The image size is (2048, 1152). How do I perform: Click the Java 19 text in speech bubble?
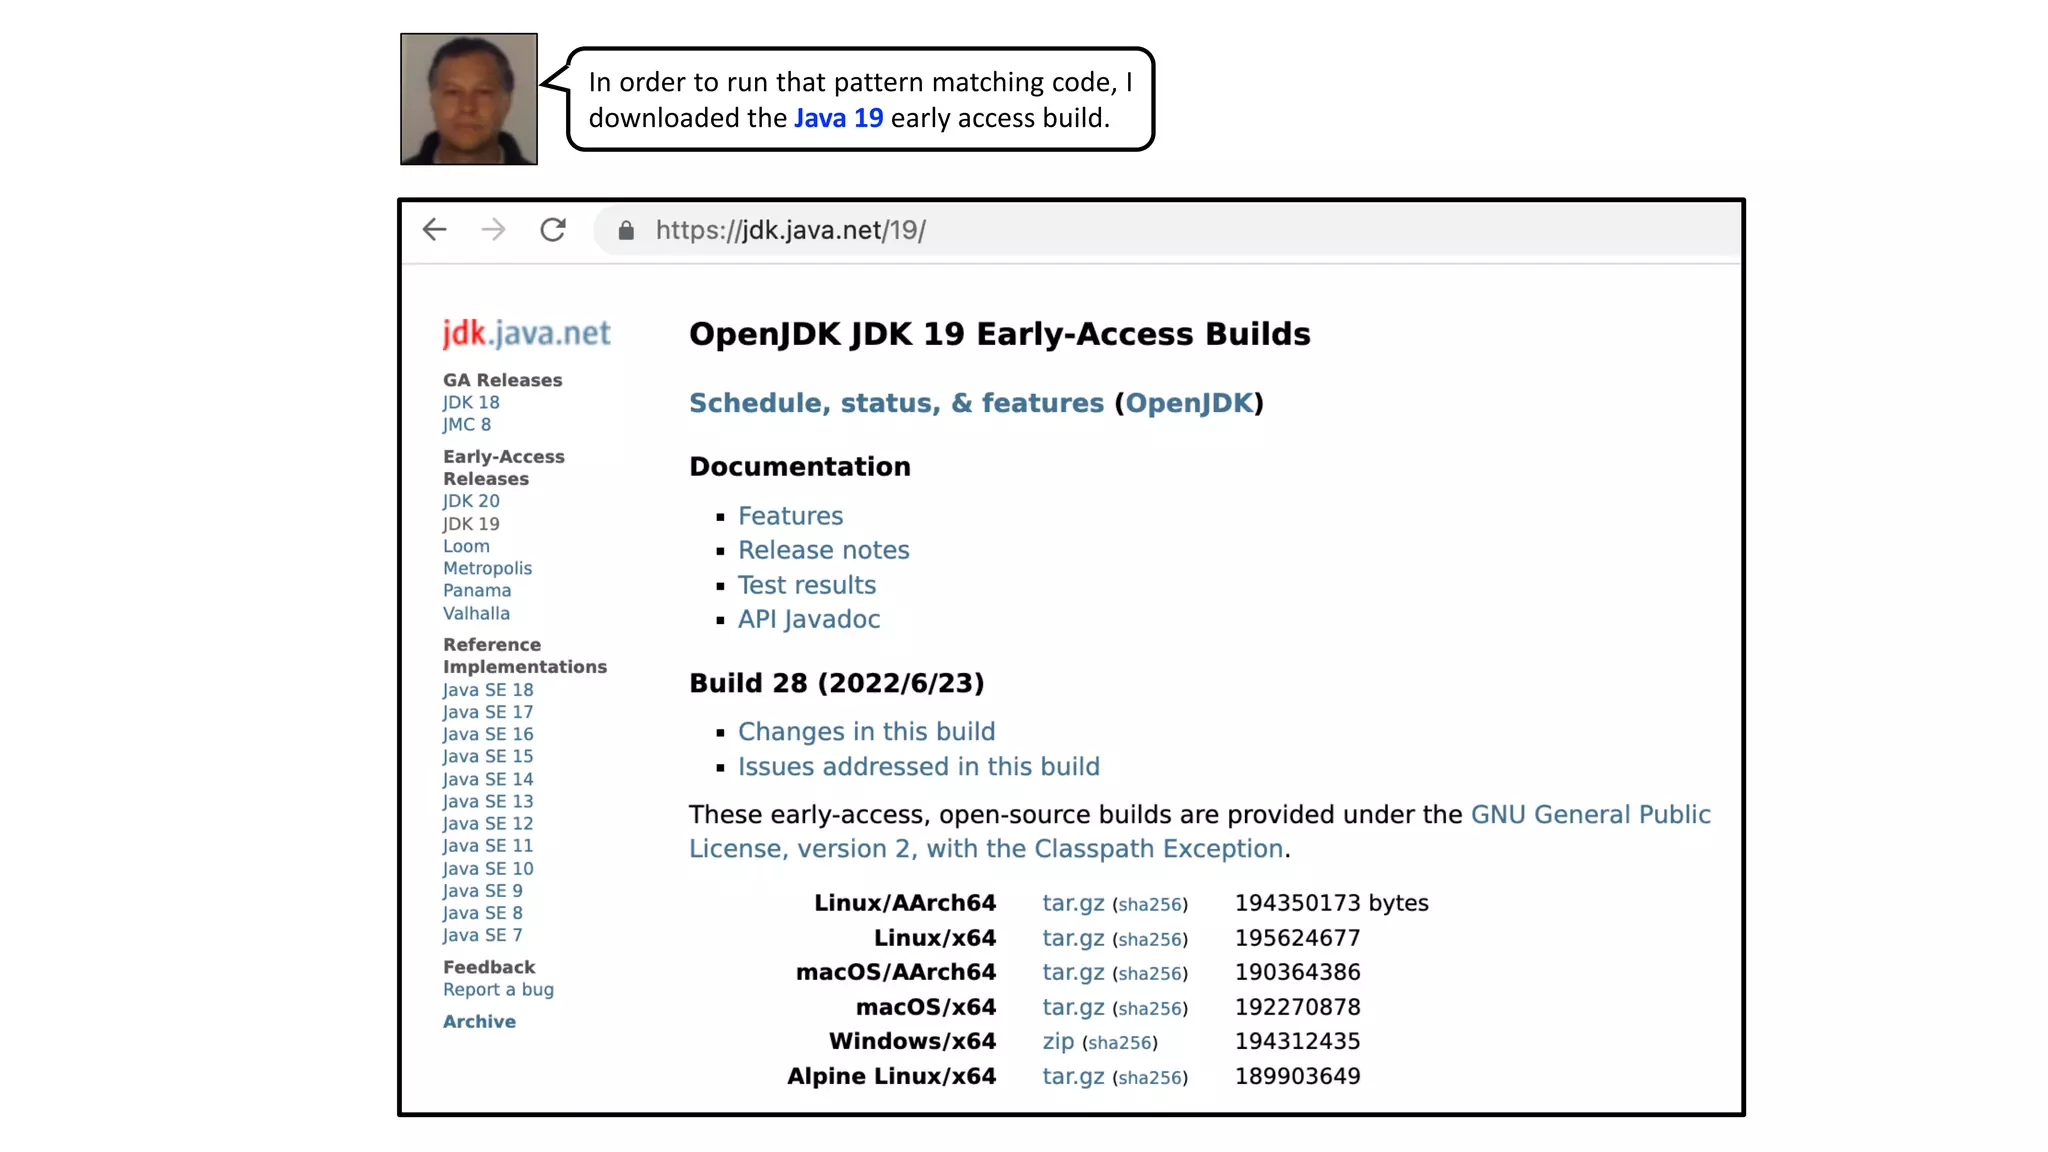(838, 118)
